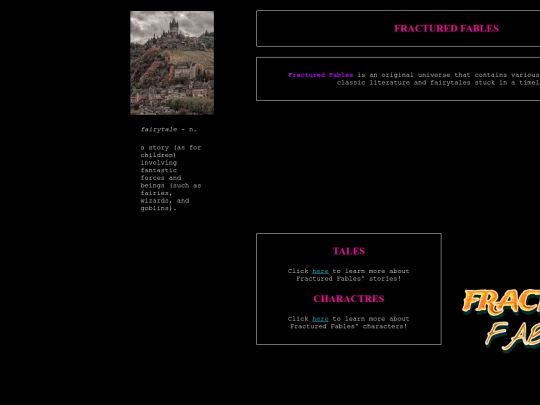Click the 'fairytale - n.' definition heading
This screenshot has height=405, width=540.
[x=169, y=129]
